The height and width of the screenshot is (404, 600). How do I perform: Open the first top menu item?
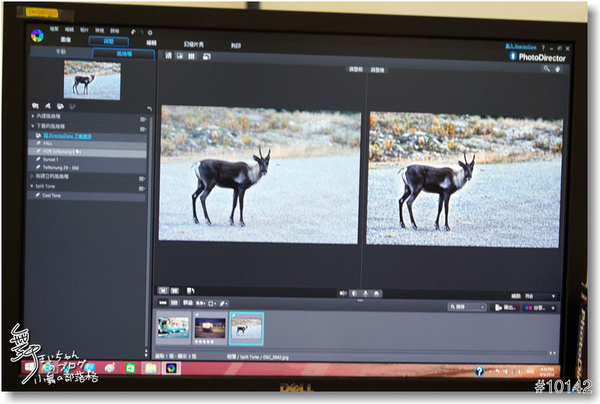pos(54,29)
